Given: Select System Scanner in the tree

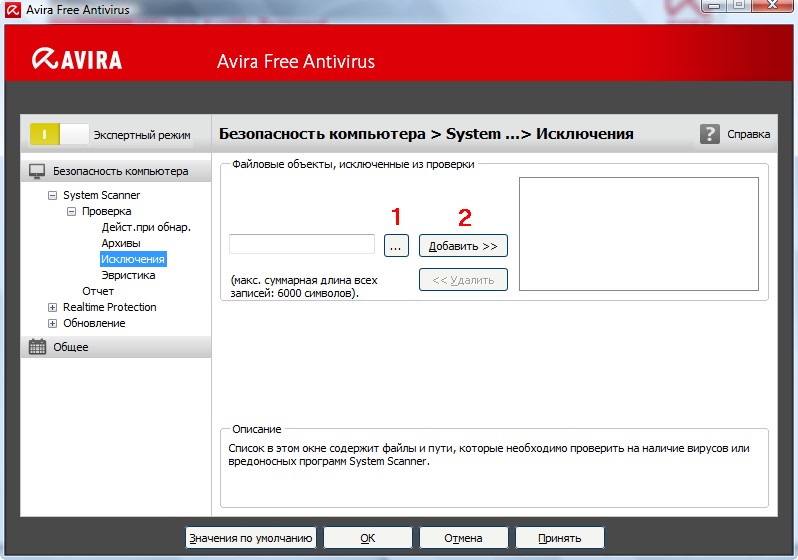Looking at the screenshot, I should [101, 195].
